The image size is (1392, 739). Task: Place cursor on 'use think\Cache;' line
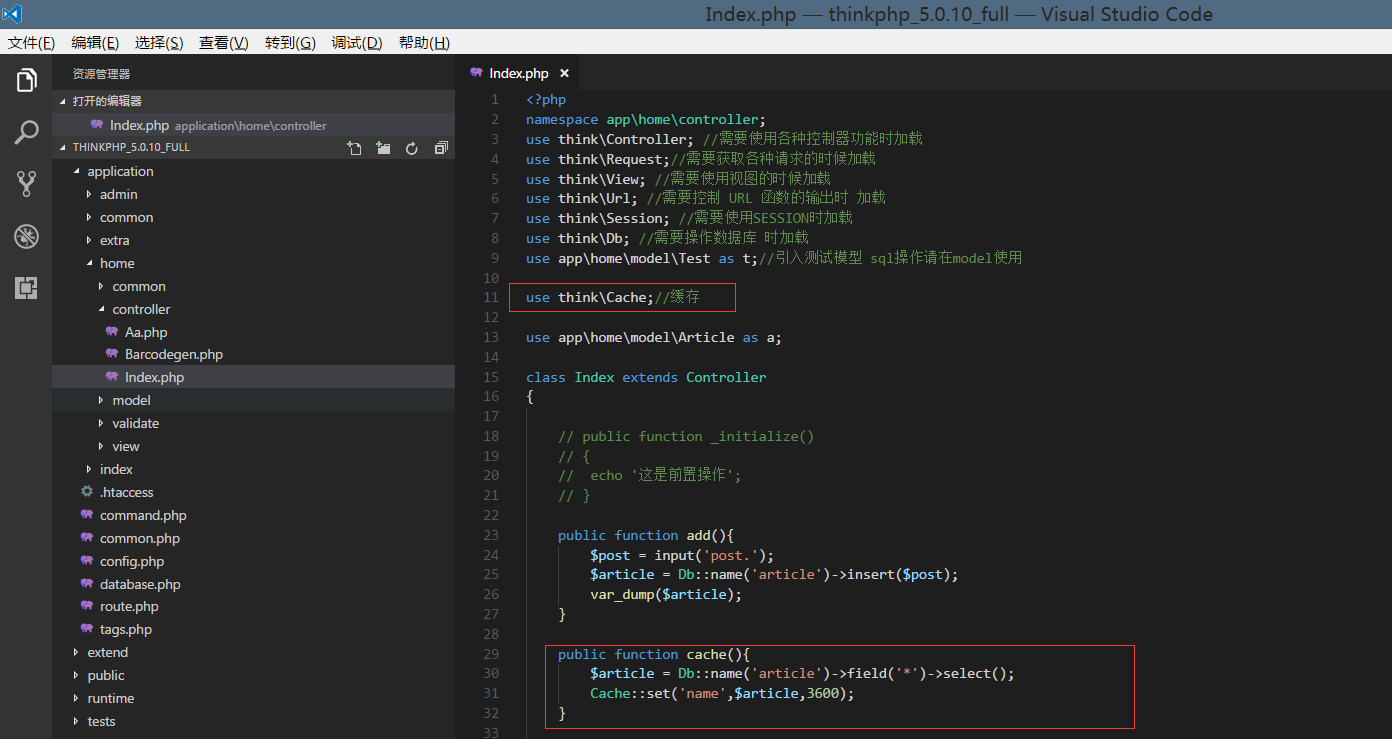(x=613, y=297)
